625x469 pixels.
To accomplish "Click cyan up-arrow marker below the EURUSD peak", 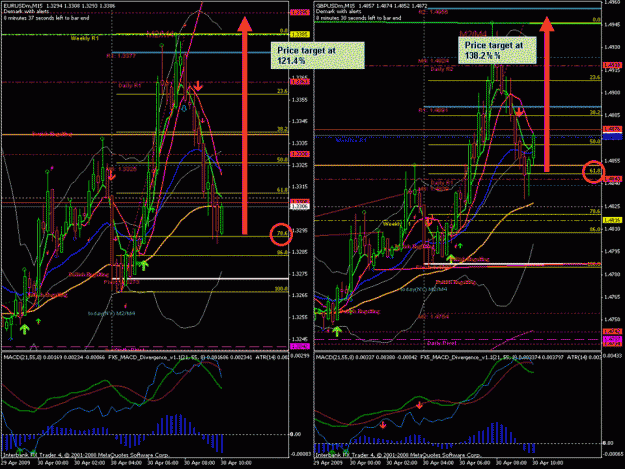I will [184, 108].
